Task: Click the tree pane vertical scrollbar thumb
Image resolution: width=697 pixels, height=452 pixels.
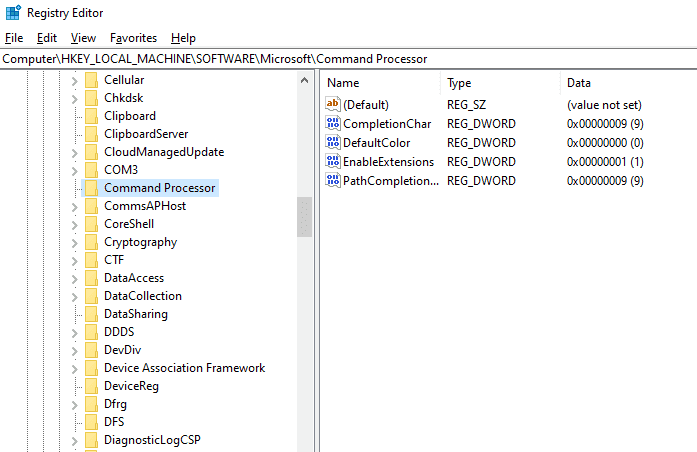Action: tap(304, 217)
